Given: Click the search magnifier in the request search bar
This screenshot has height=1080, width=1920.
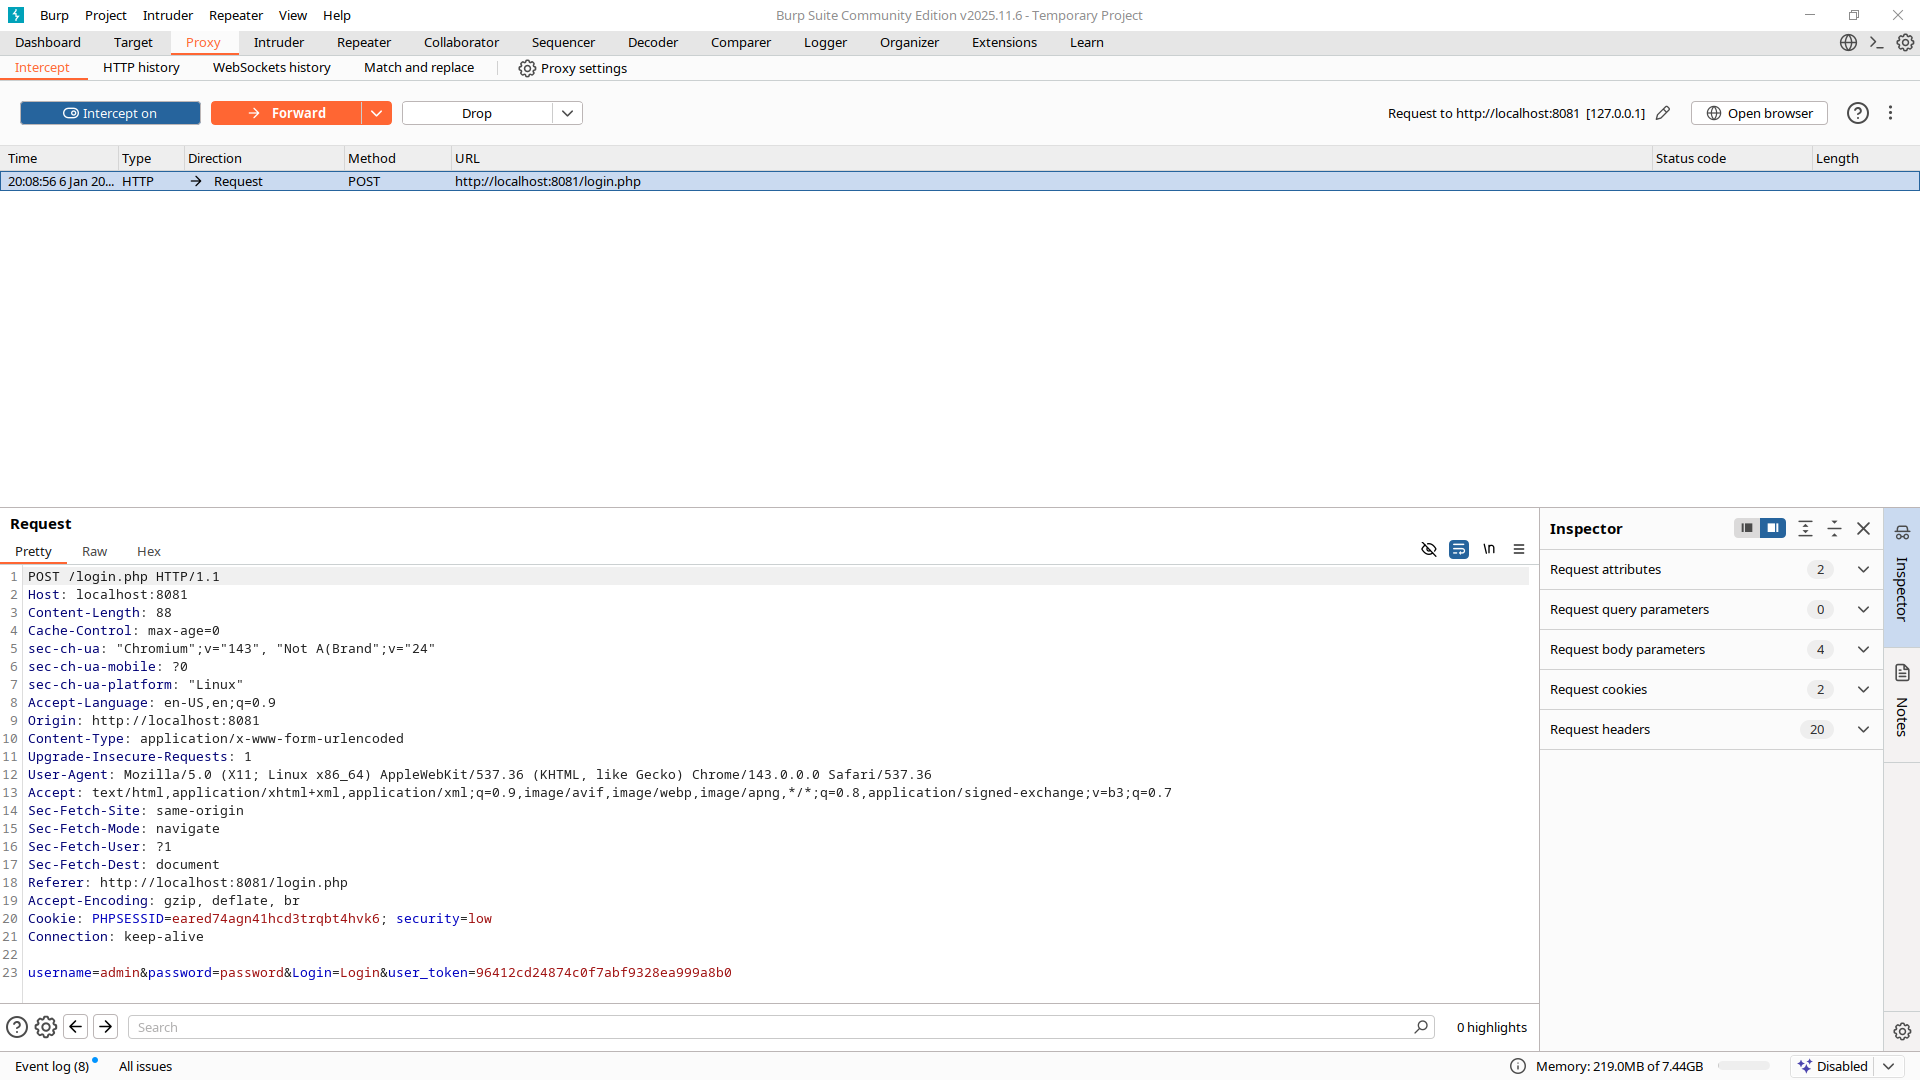Looking at the screenshot, I should click(1423, 1027).
